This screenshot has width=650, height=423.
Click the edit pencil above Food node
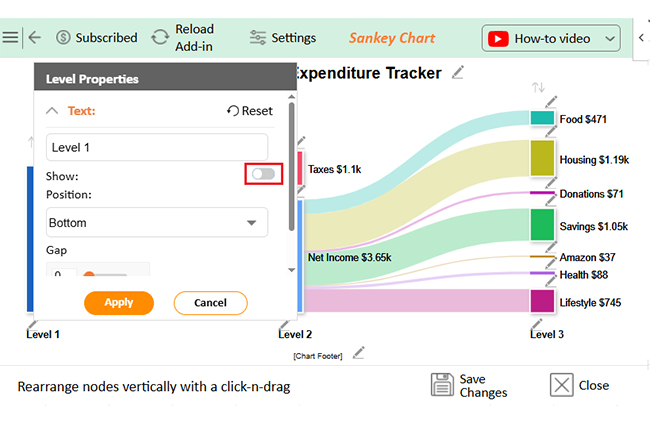pos(551,101)
